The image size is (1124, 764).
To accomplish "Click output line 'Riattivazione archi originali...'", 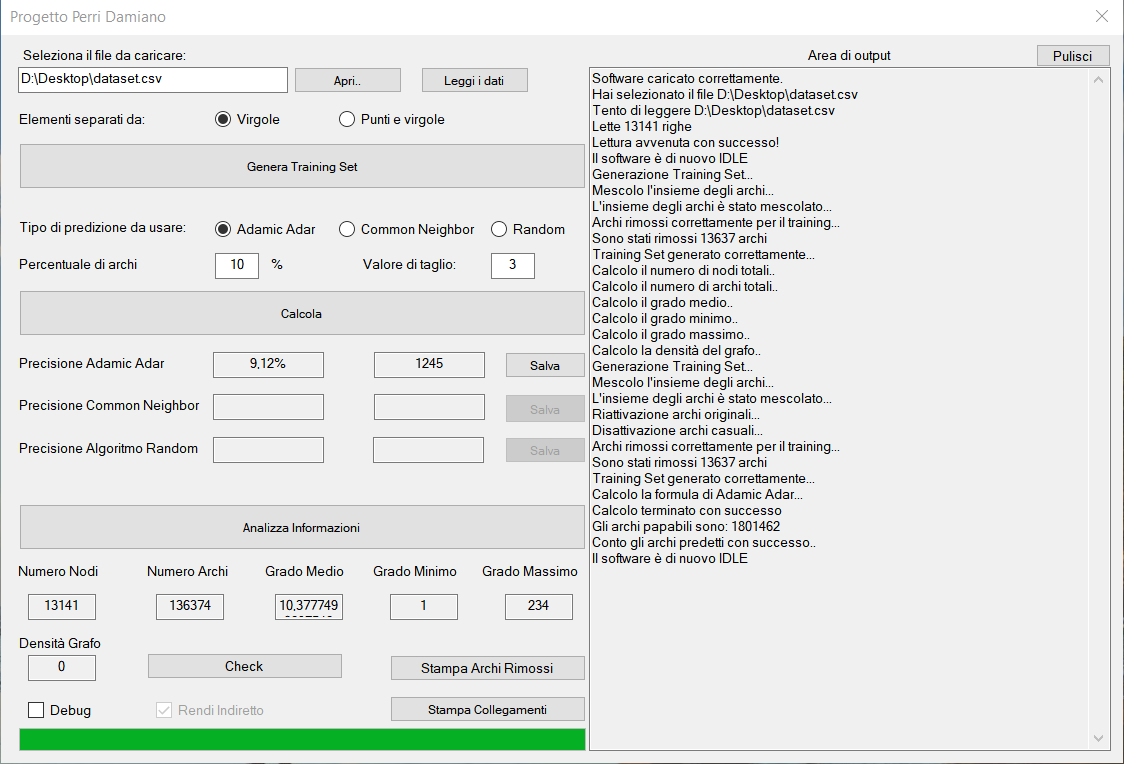I will pyautogui.click(x=676, y=414).
